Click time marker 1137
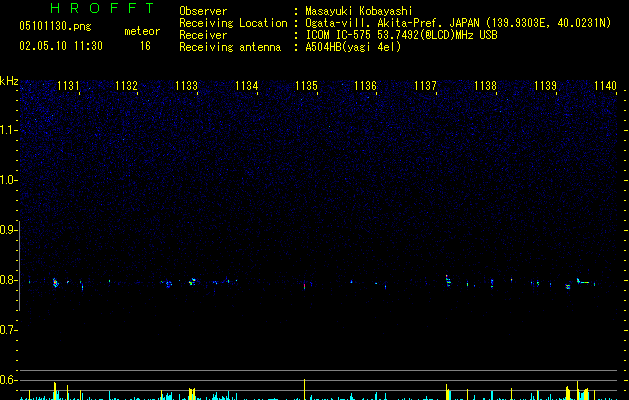This screenshot has height=400, width=629. (x=425, y=86)
